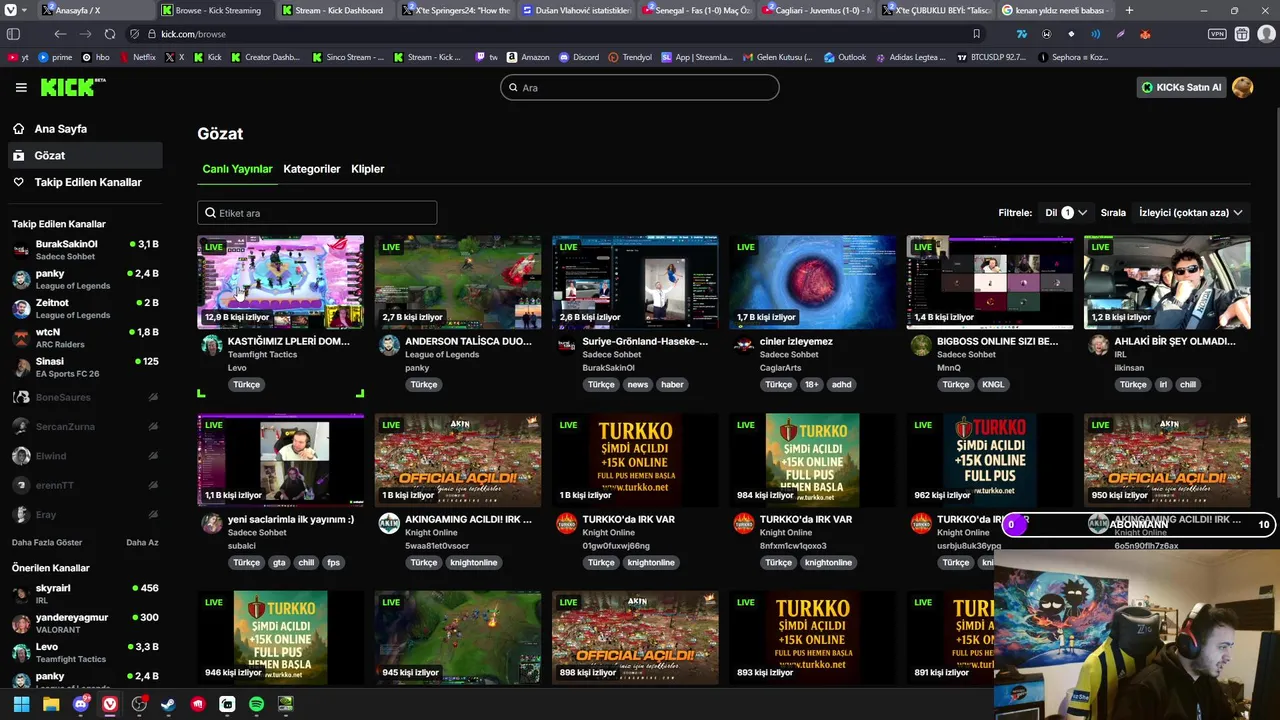Click the kick.com/browse address bar
This screenshot has width=1280, height=720.
point(560,34)
